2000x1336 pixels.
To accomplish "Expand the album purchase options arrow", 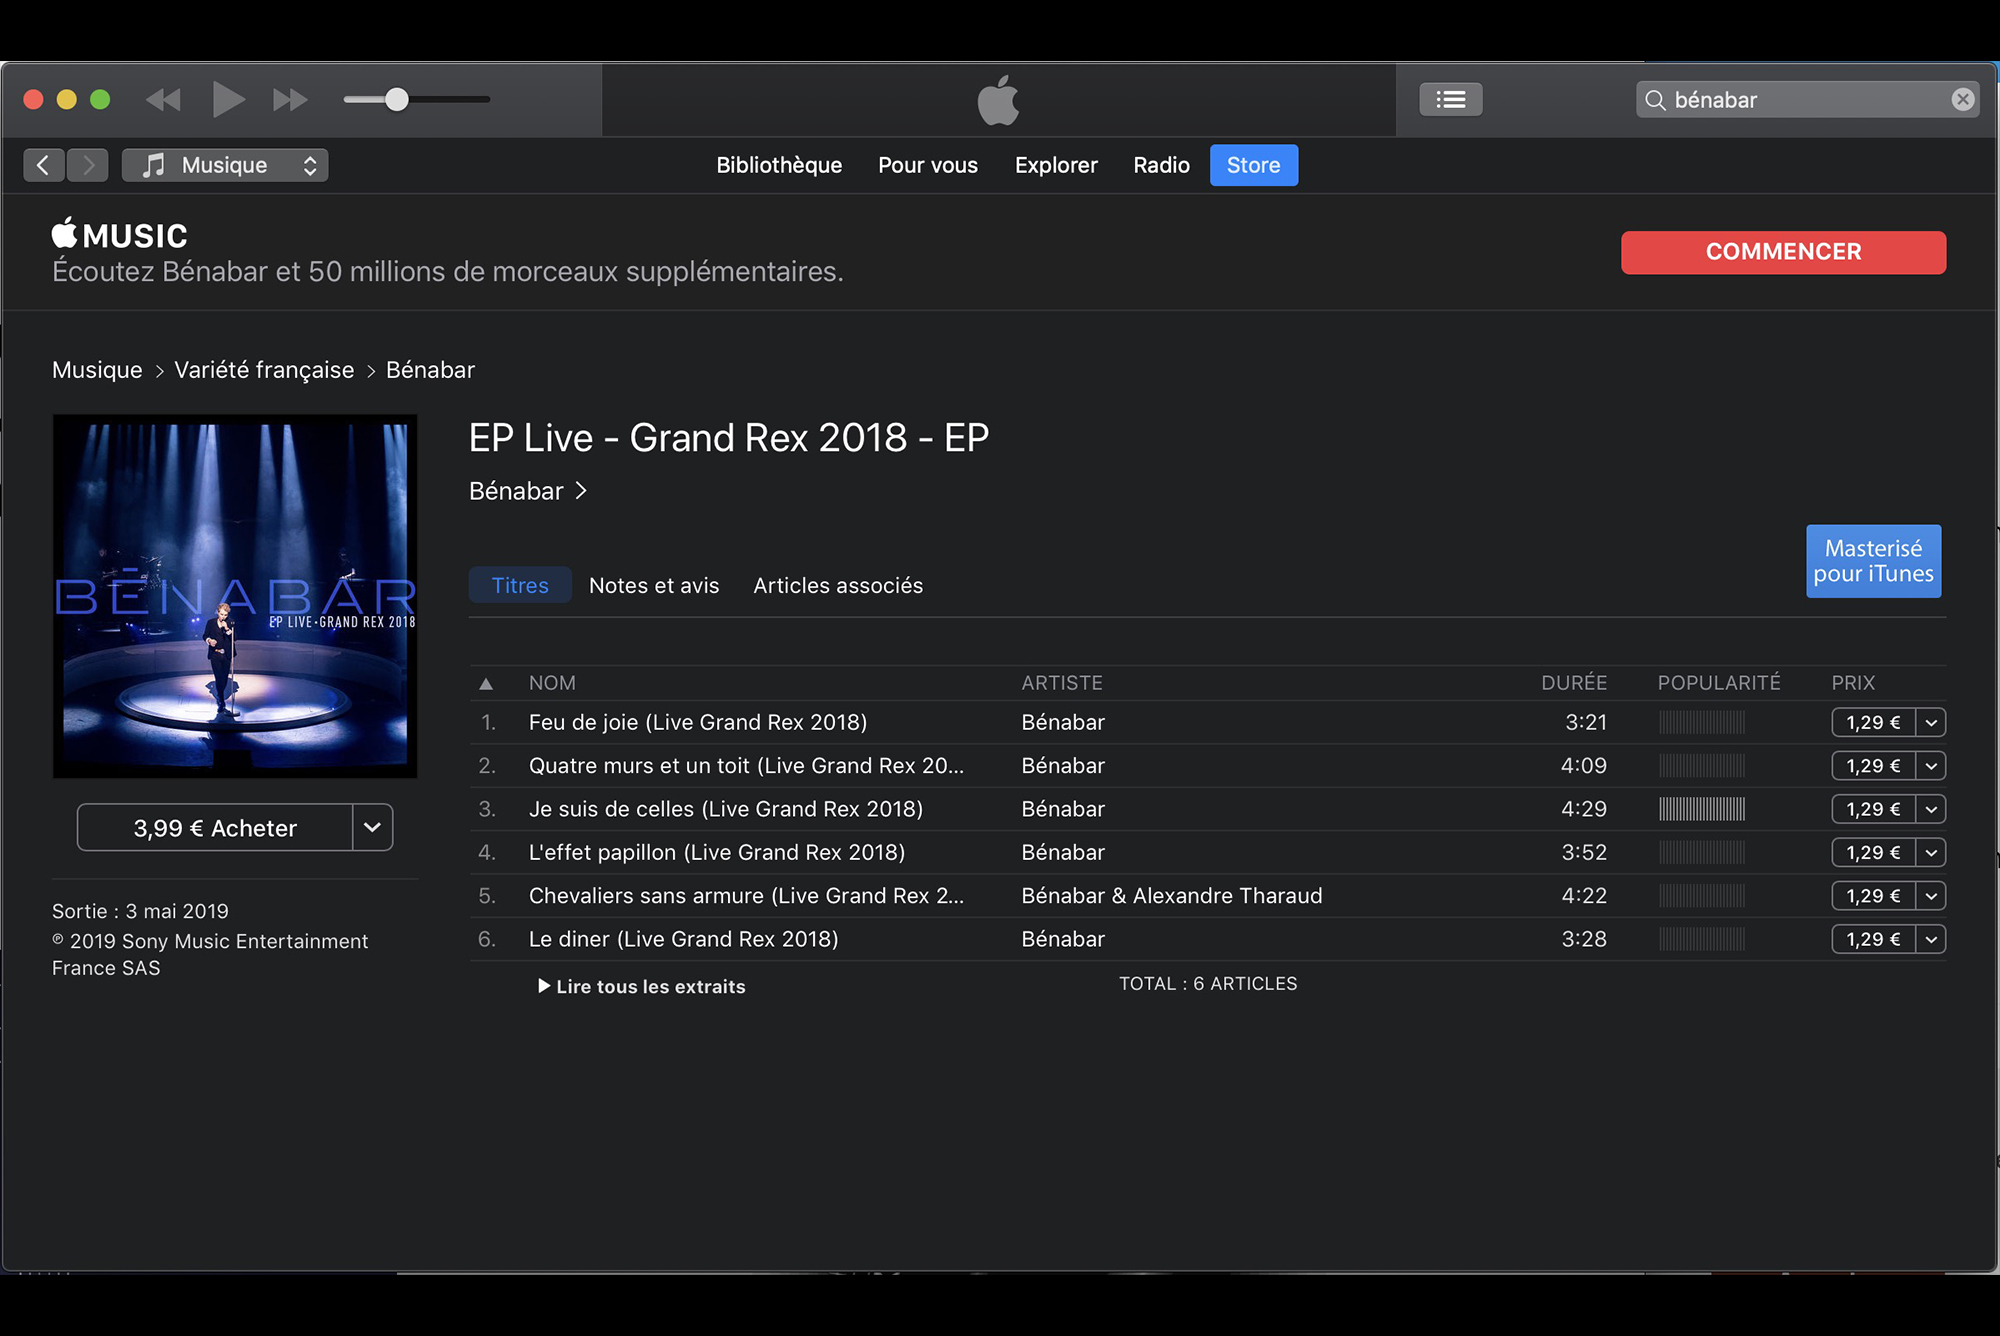I will 372,827.
